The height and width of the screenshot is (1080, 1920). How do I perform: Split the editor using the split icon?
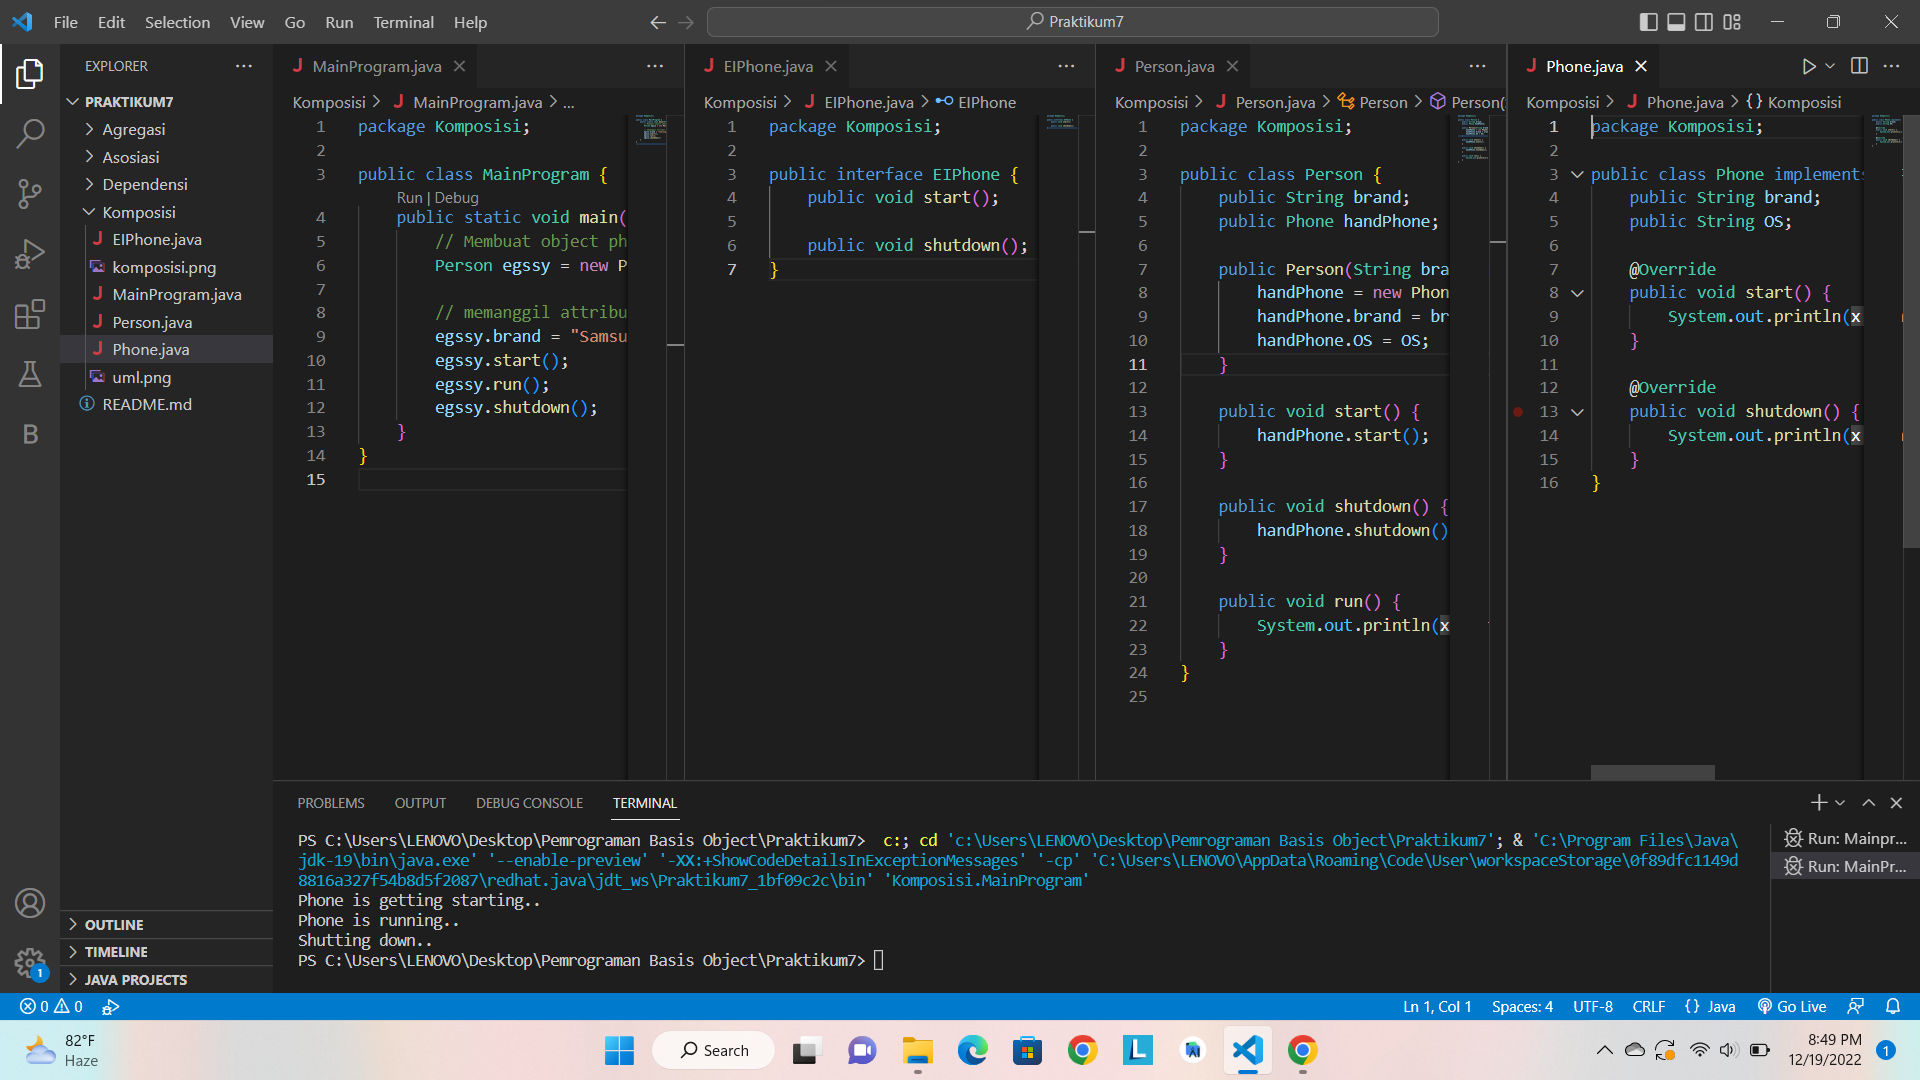1859,66
